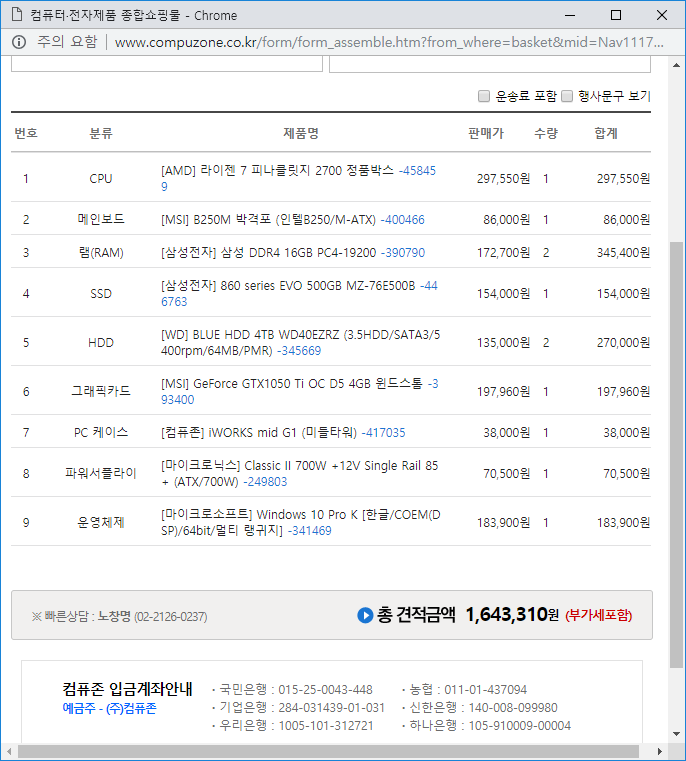Open product code link -390790 for Samsung DDR4
The width and height of the screenshot is (686, 761).
pos(403,253)
